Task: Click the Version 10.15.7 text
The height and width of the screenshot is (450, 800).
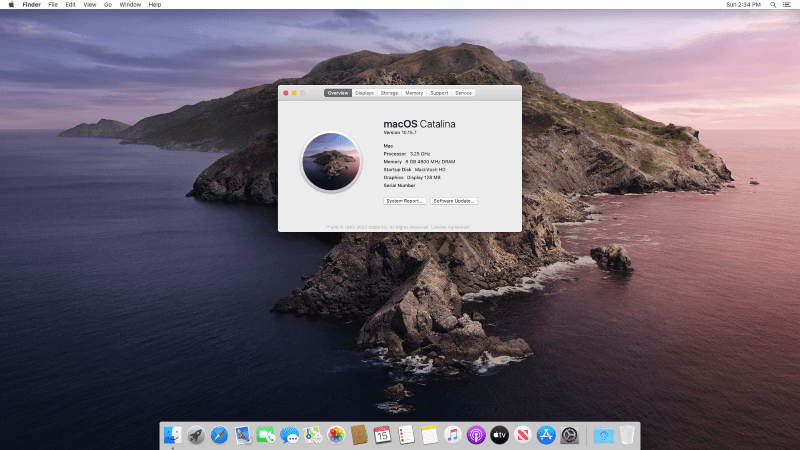Action: (400, 133)
